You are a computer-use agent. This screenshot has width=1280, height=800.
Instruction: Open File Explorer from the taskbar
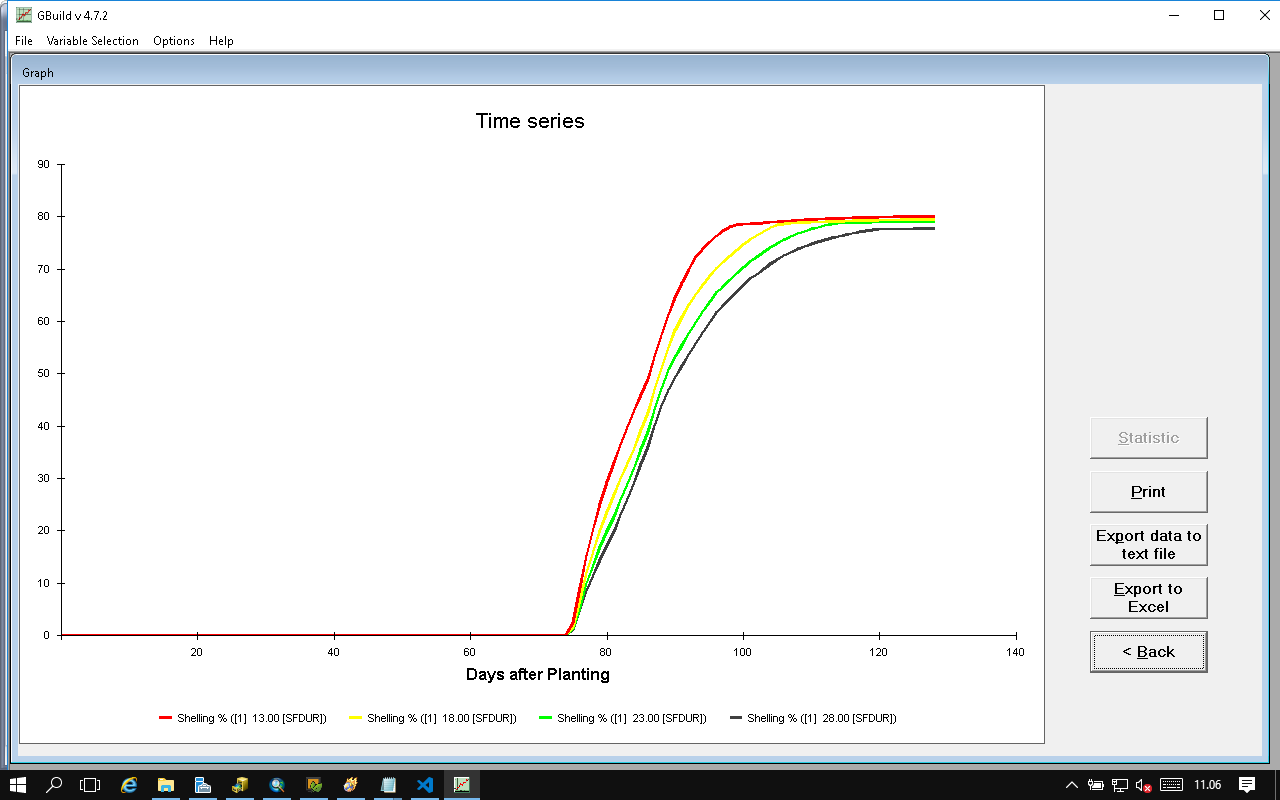click(x=166, y=785)
